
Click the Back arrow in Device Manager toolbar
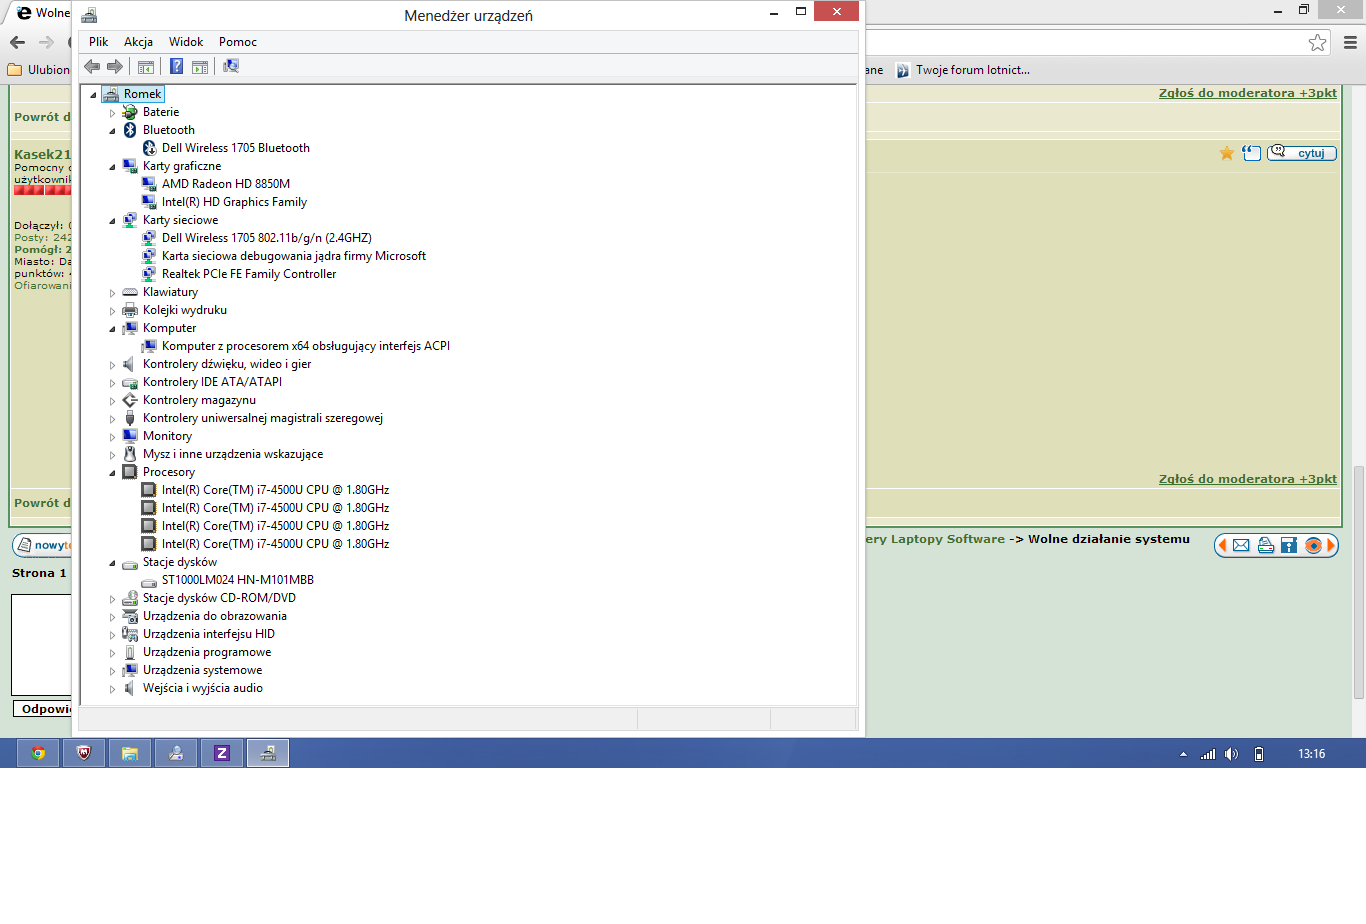(x=92, y=66)
